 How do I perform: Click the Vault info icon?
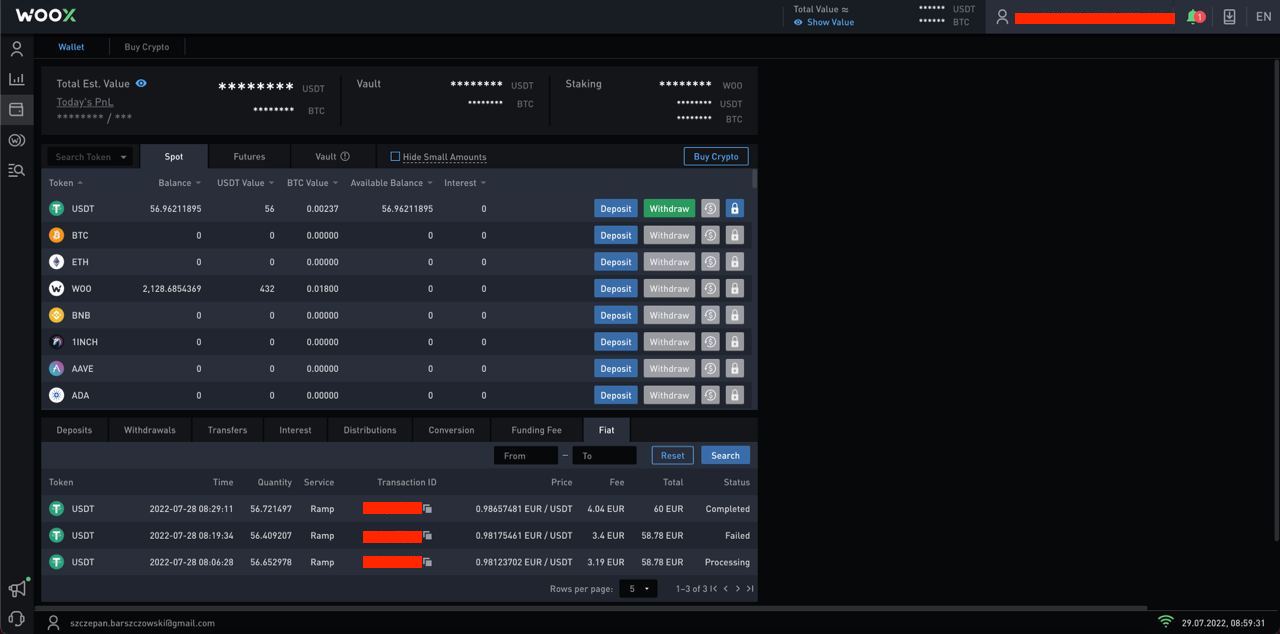tap(345, 157)
